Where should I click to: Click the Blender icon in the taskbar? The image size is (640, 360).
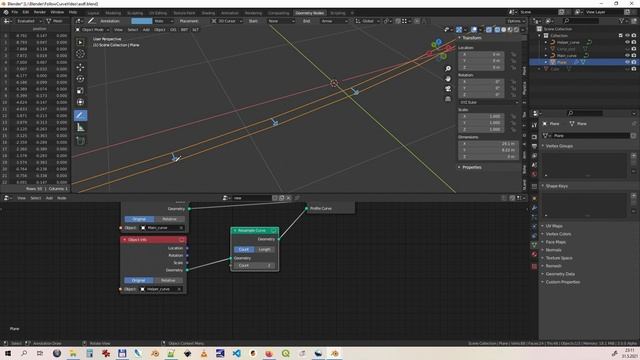(334, 353)
